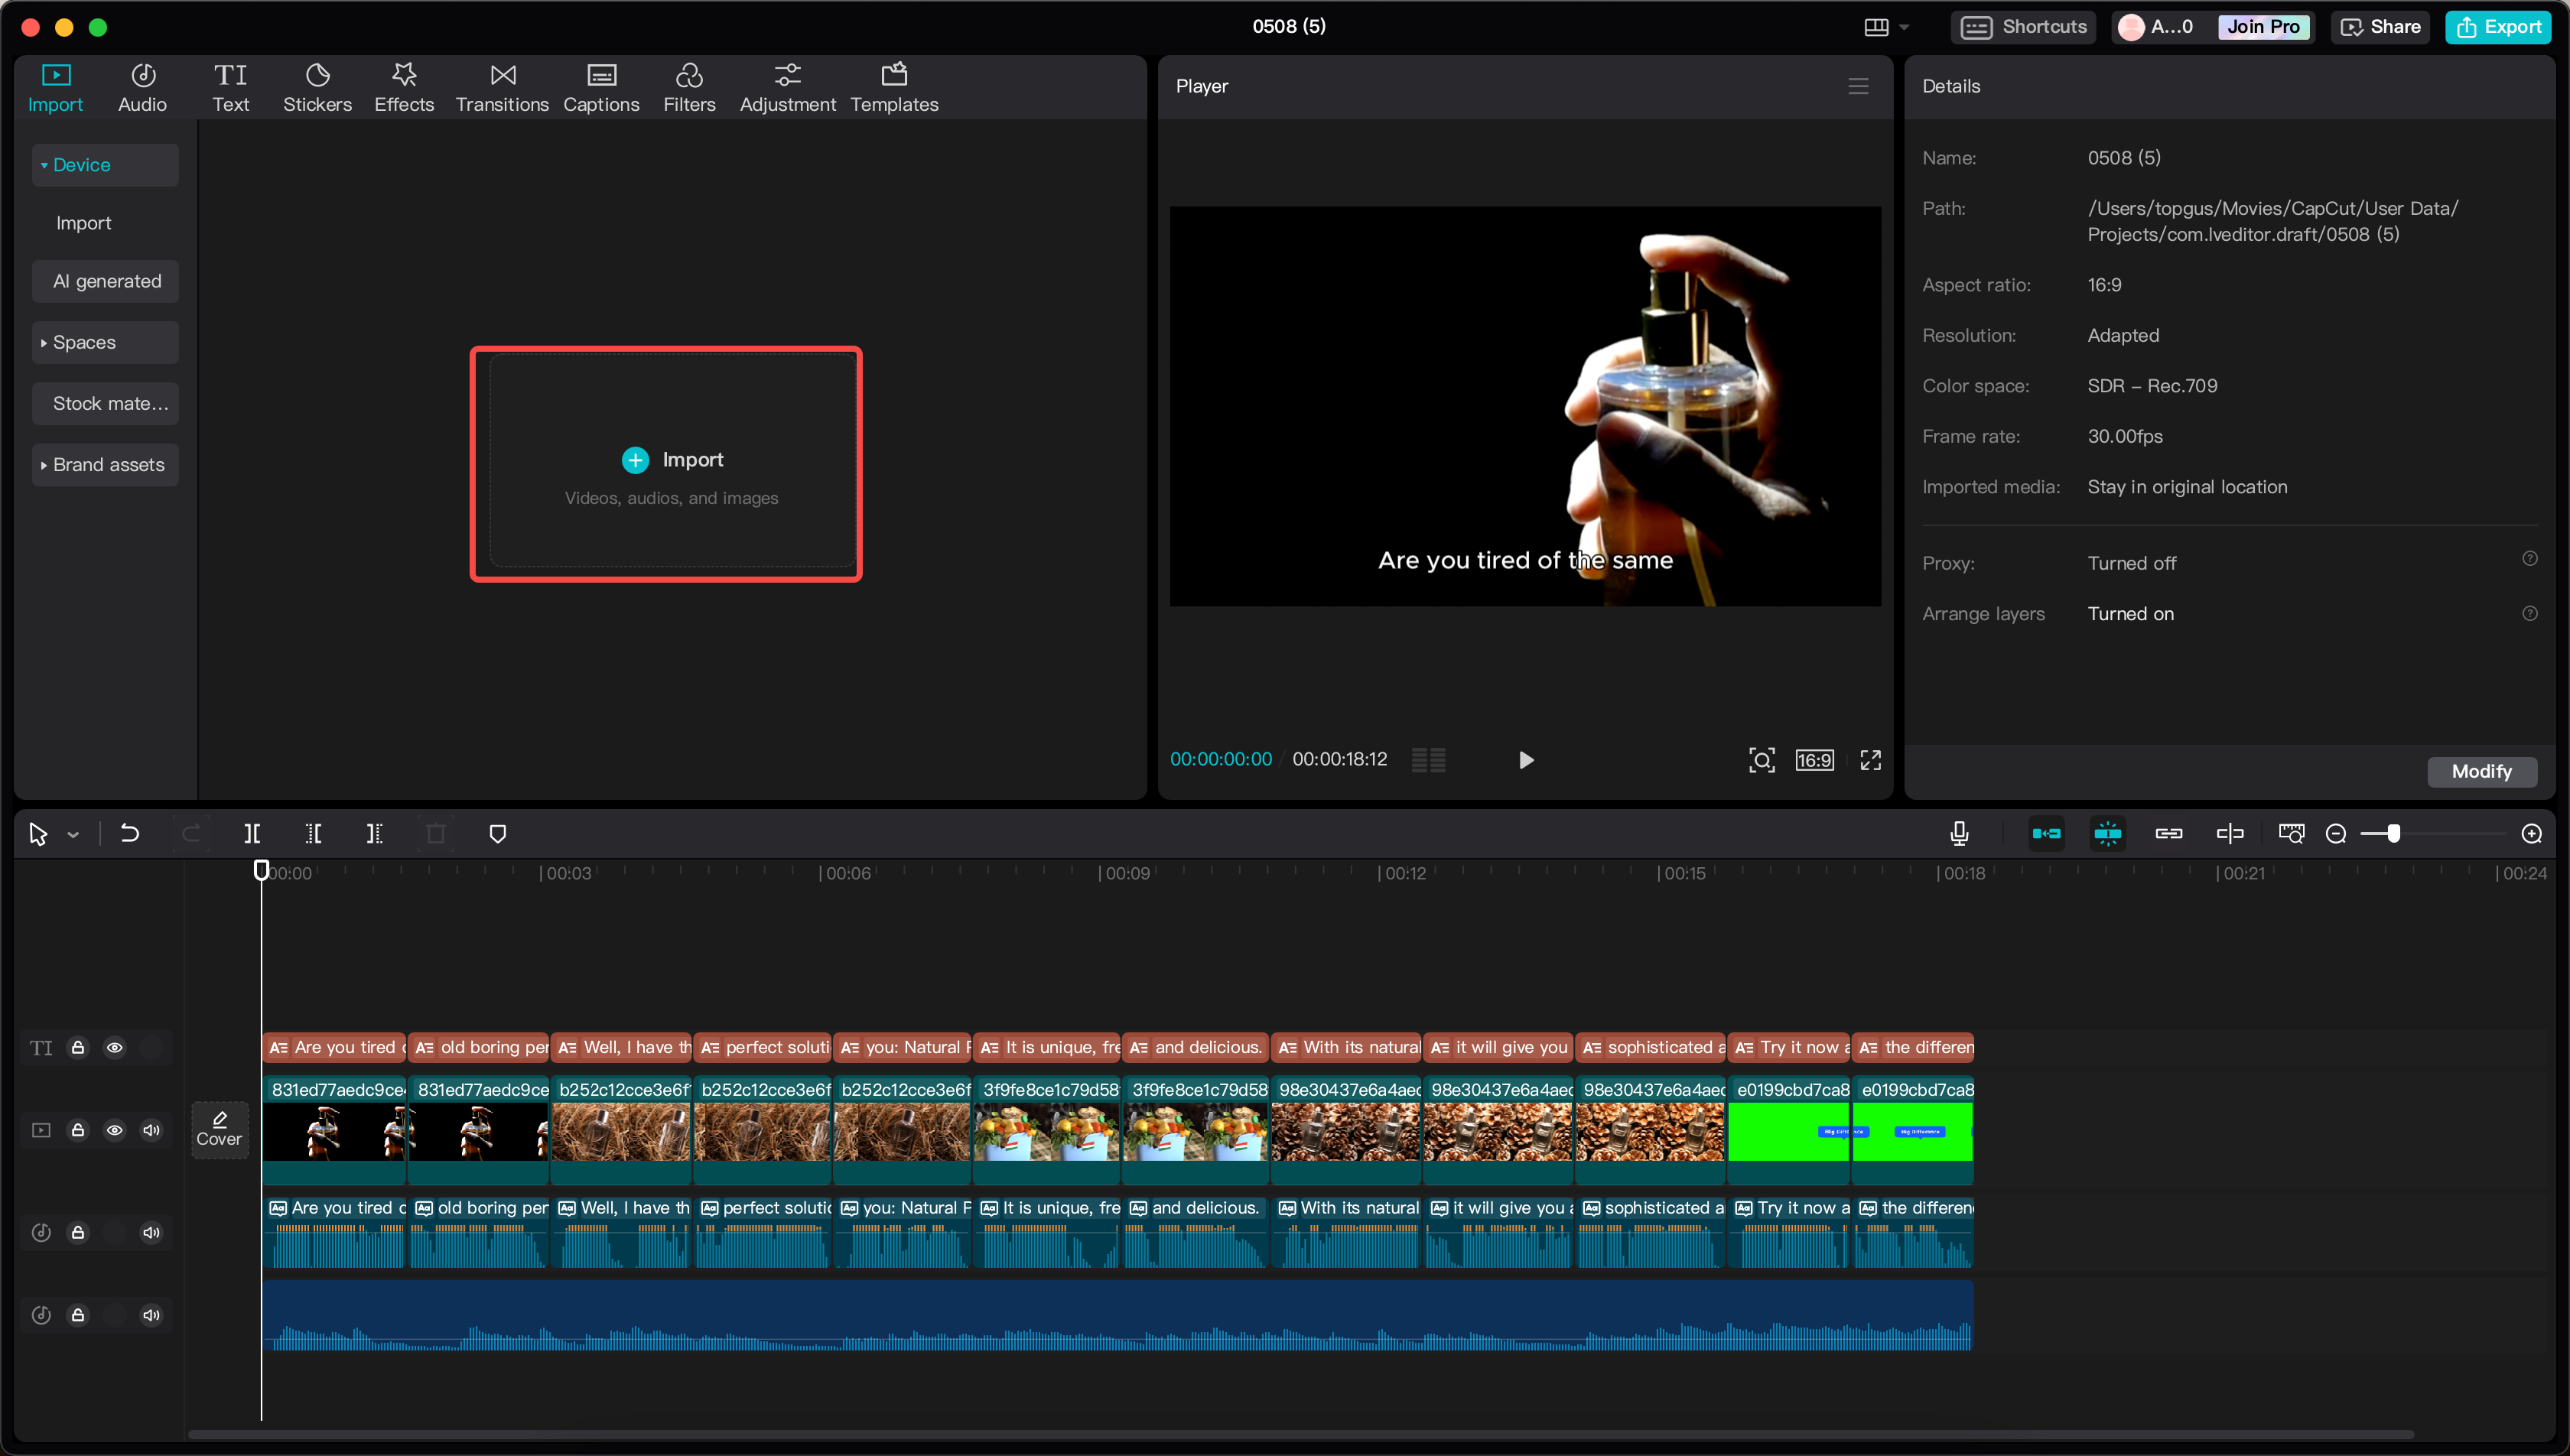2570x1456 pixels.
Task: Click the Export button
Action: (2498, 27)
